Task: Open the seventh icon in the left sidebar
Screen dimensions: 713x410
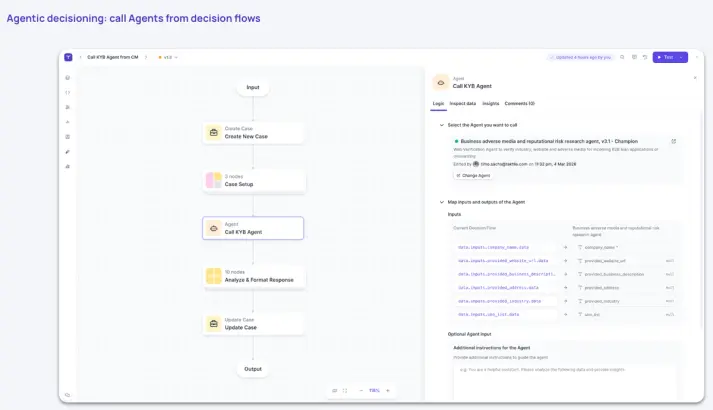Action: [x=68, y=166]
